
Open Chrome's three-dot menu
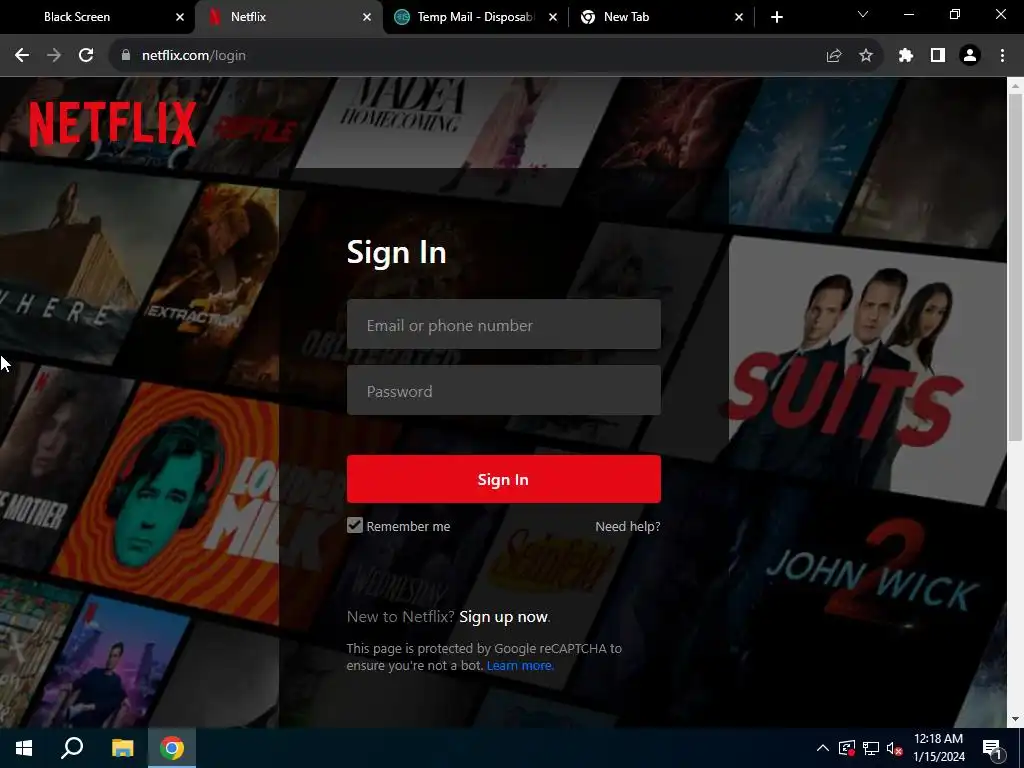(x=1002, y=56)
